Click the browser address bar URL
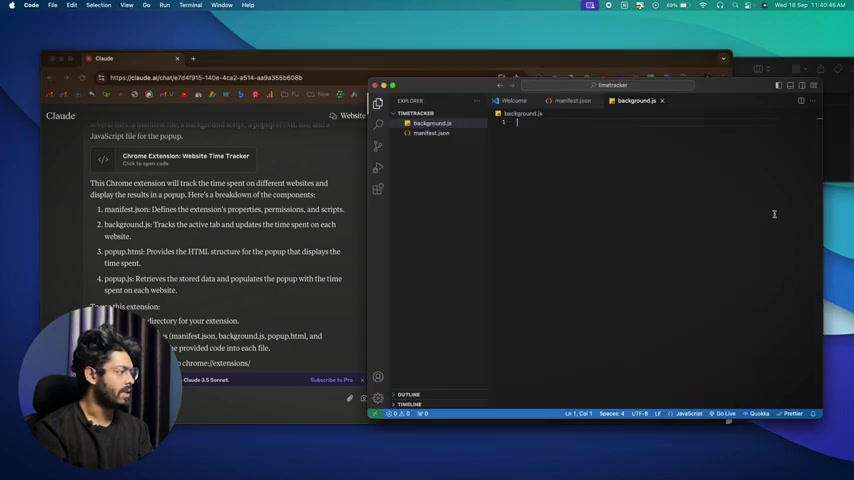854x480 pixels. pyautogui.click(x=206, y=78)
